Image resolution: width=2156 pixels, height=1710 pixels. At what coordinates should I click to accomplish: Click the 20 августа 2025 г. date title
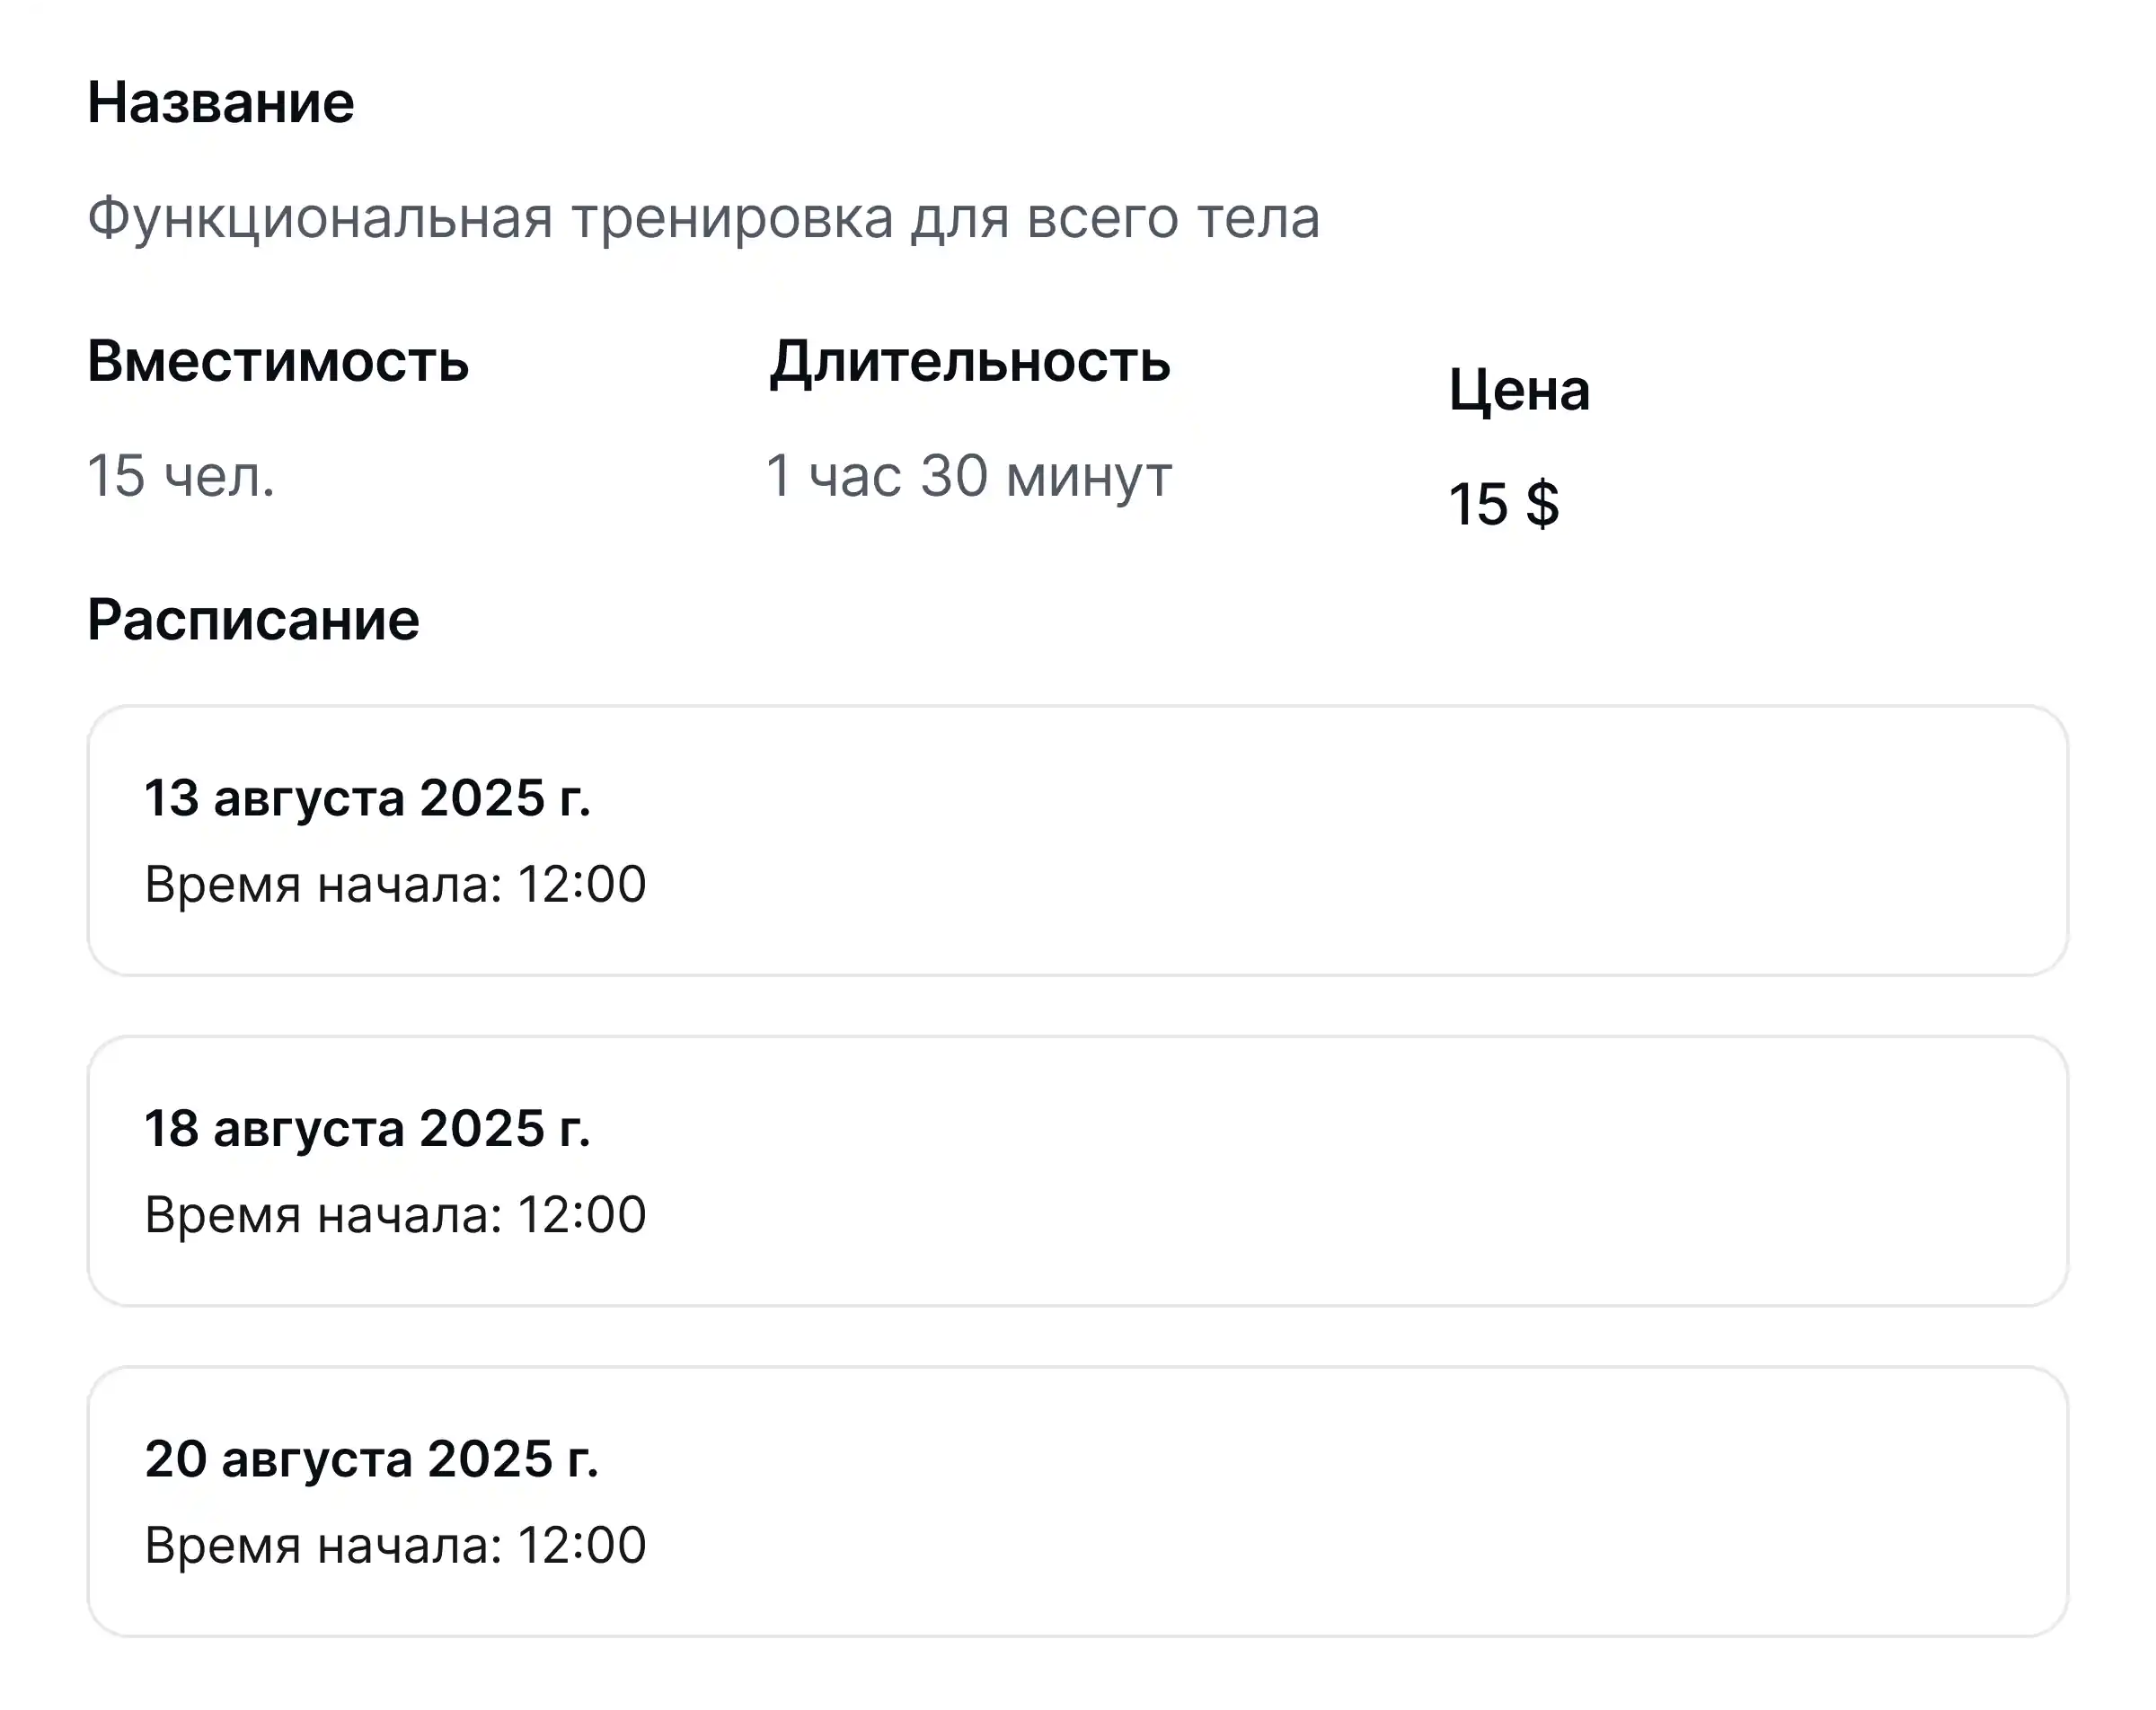click(x=372, y=1459)
